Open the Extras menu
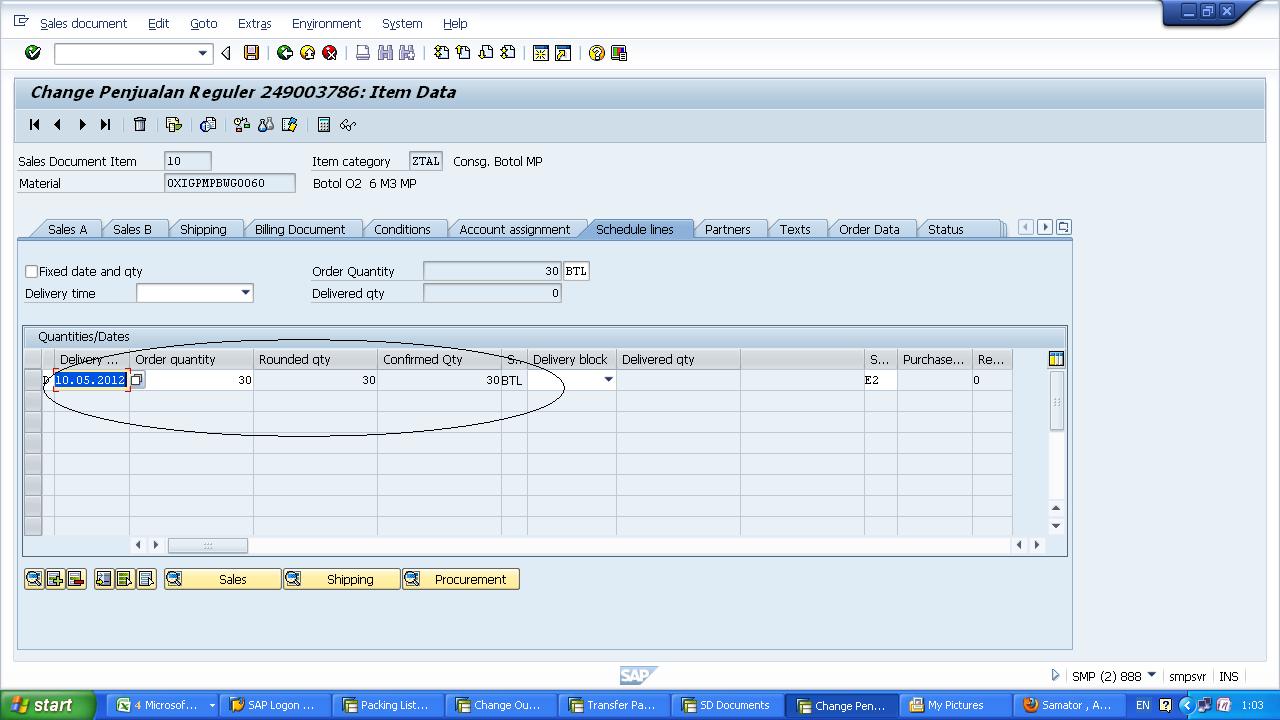Viewport: 1280px width, 720px height. coord(254,23)
